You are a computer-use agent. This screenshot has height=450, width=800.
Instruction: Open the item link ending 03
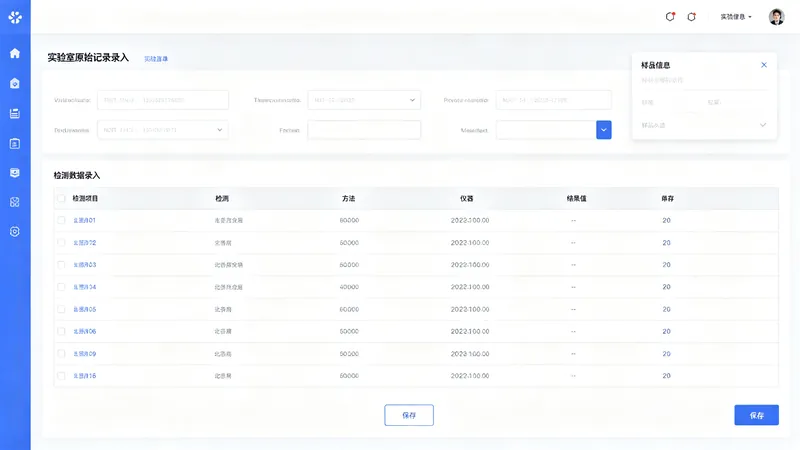tap(84, 265)
